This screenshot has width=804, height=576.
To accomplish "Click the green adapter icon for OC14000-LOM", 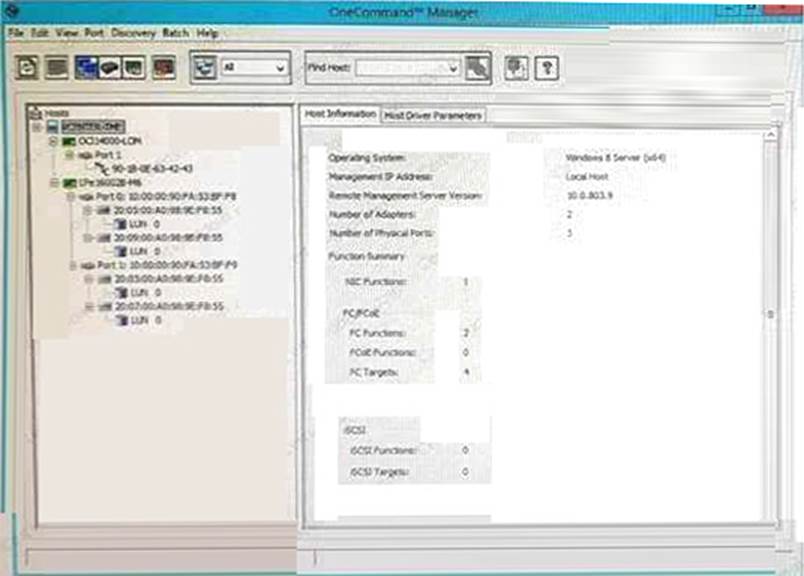I will (x=69, y=141).
